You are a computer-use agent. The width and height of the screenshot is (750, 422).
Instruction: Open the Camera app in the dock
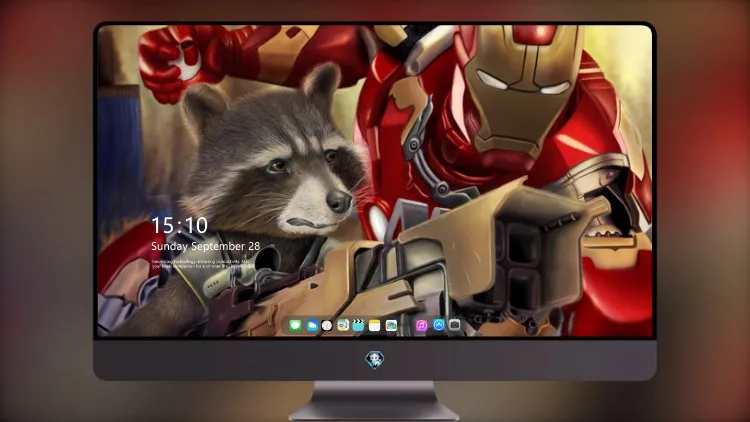[x=455, y=325]
